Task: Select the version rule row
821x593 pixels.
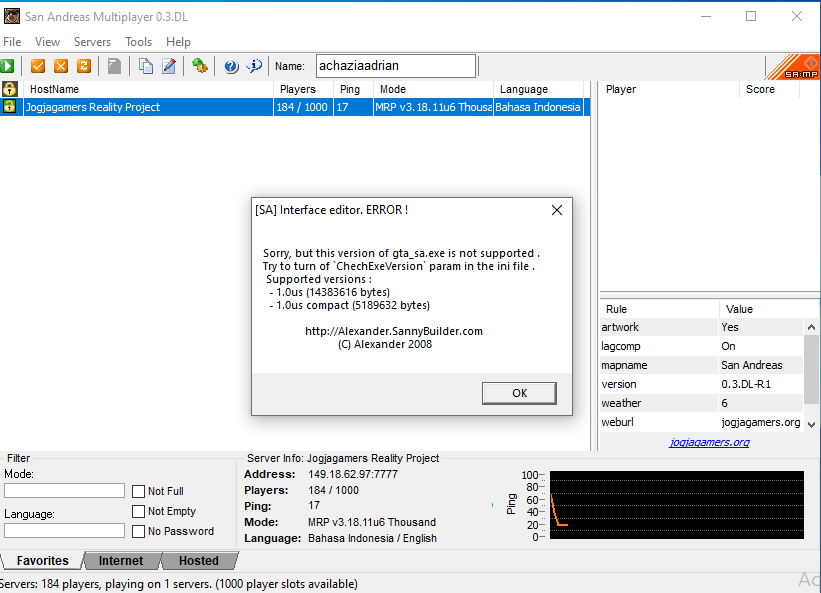Action: [x=702, y=384]
